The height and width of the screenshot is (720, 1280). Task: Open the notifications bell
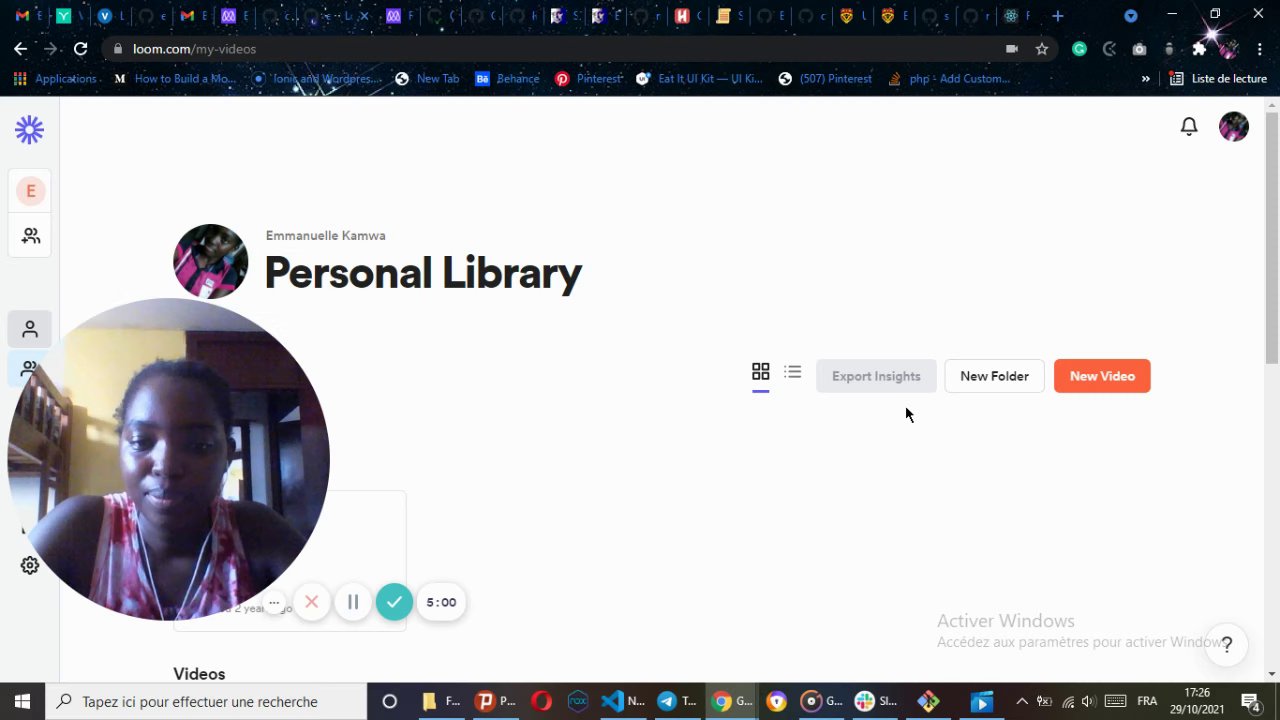click(x=1189, y=126)
